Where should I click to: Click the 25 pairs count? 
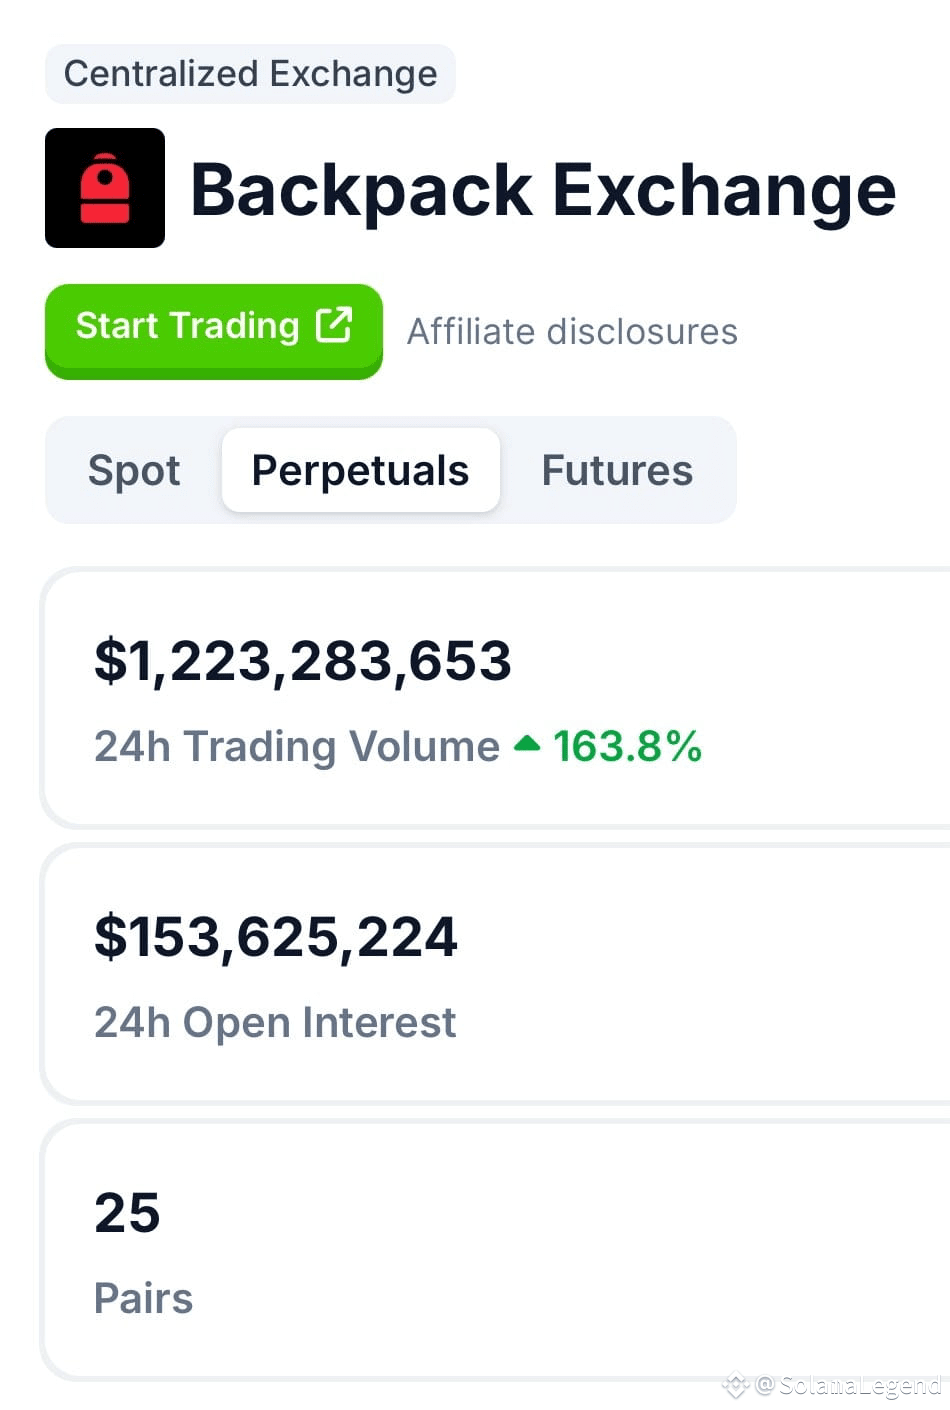[127, 1213]
